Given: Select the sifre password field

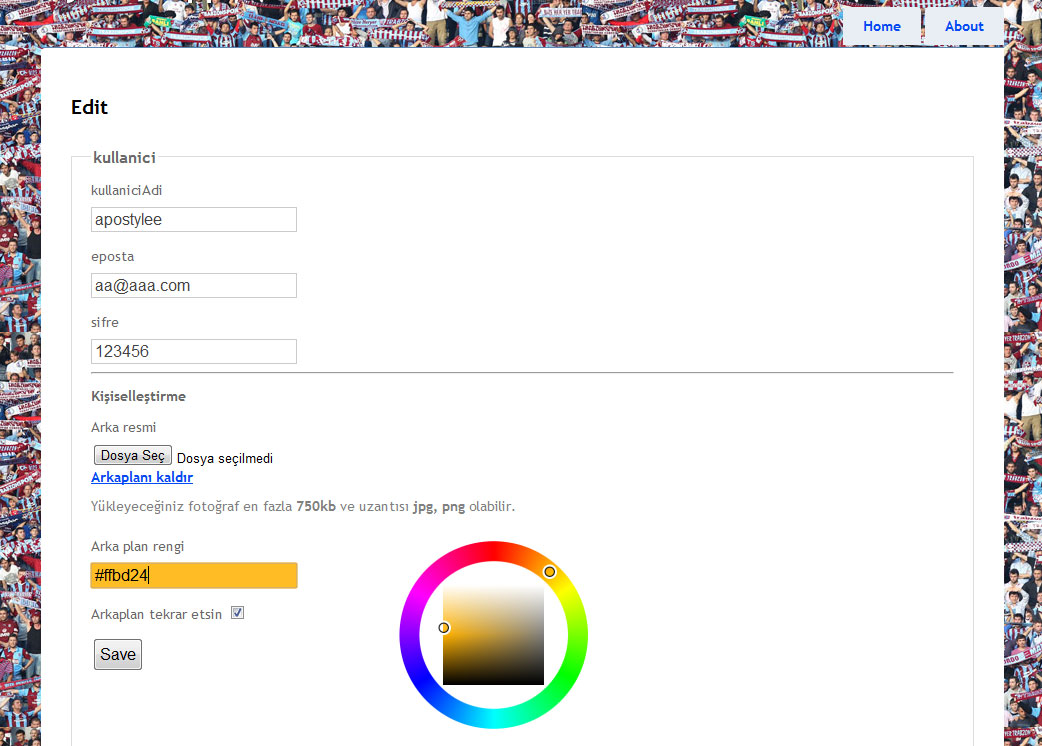Looking at the screenshot, I should tap(194, 351).
